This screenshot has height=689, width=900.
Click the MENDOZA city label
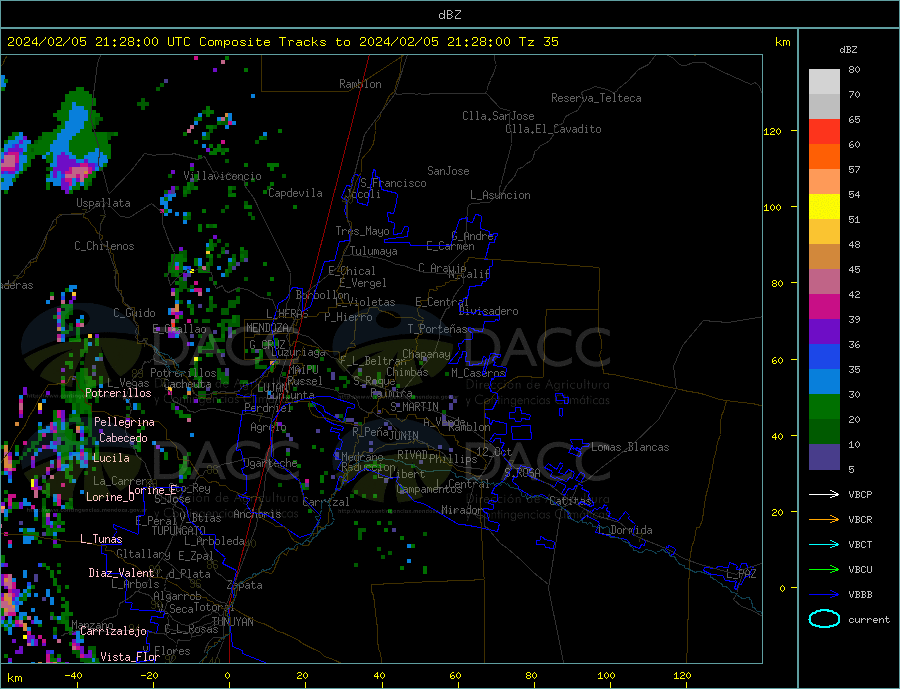269,328
